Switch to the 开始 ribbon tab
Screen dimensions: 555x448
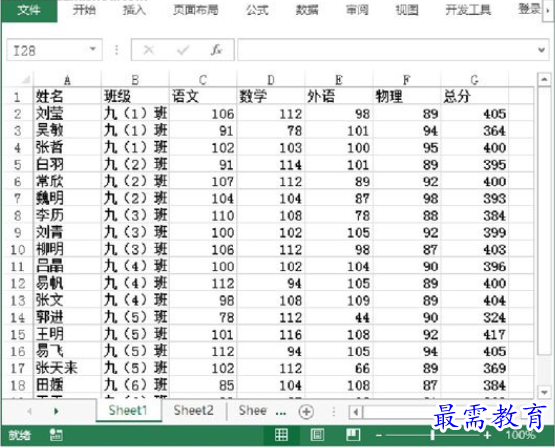pyautogui.click(x=84, y=10)
